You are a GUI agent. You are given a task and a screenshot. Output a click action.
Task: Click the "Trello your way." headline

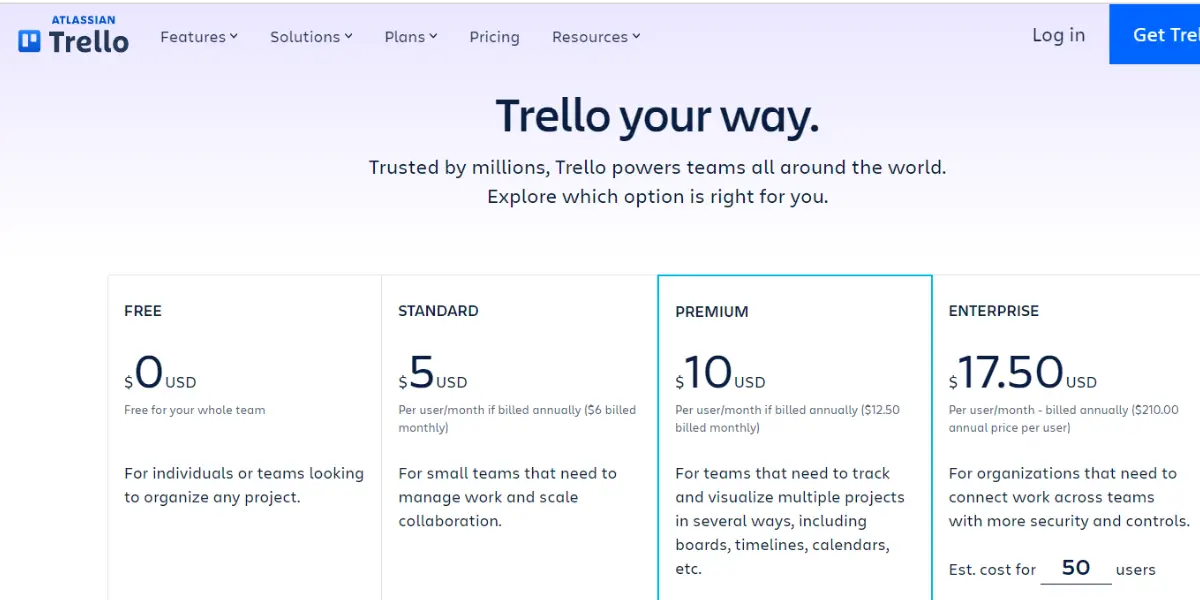click(x=657, y=116)
